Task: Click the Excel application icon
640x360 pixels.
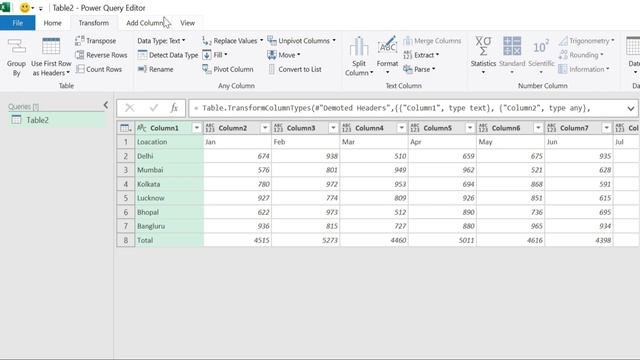Action: [x=5, y=7]
